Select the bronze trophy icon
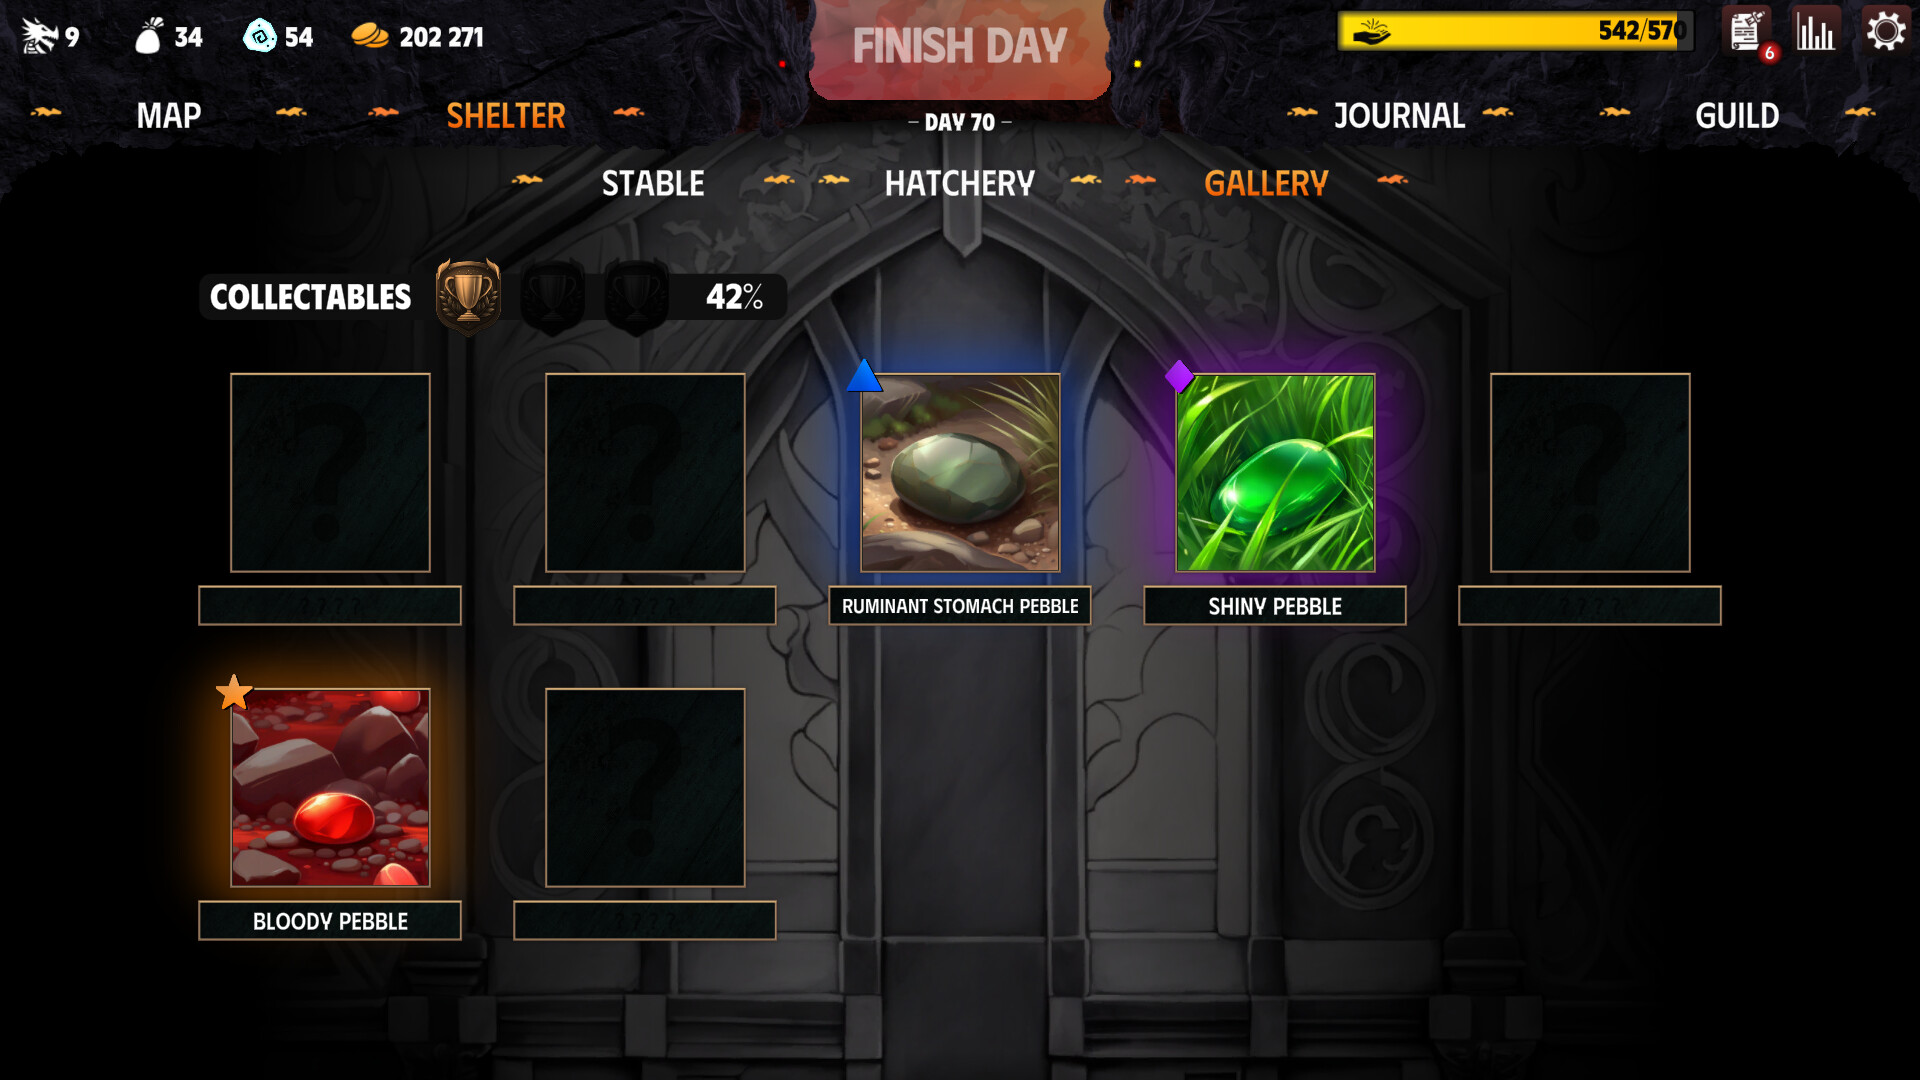 pos(468,296)
